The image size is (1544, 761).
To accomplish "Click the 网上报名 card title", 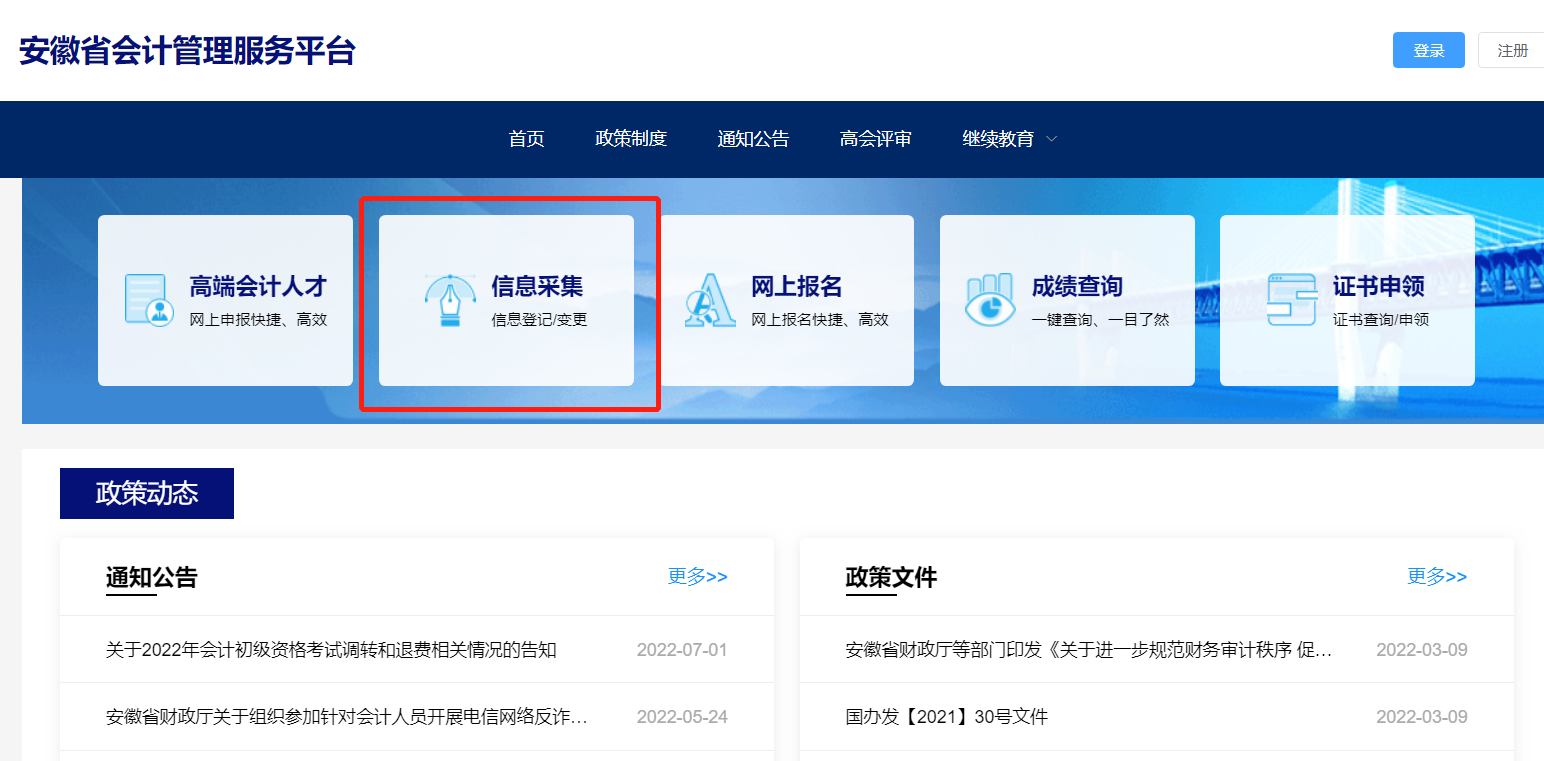I will [797, 286].
